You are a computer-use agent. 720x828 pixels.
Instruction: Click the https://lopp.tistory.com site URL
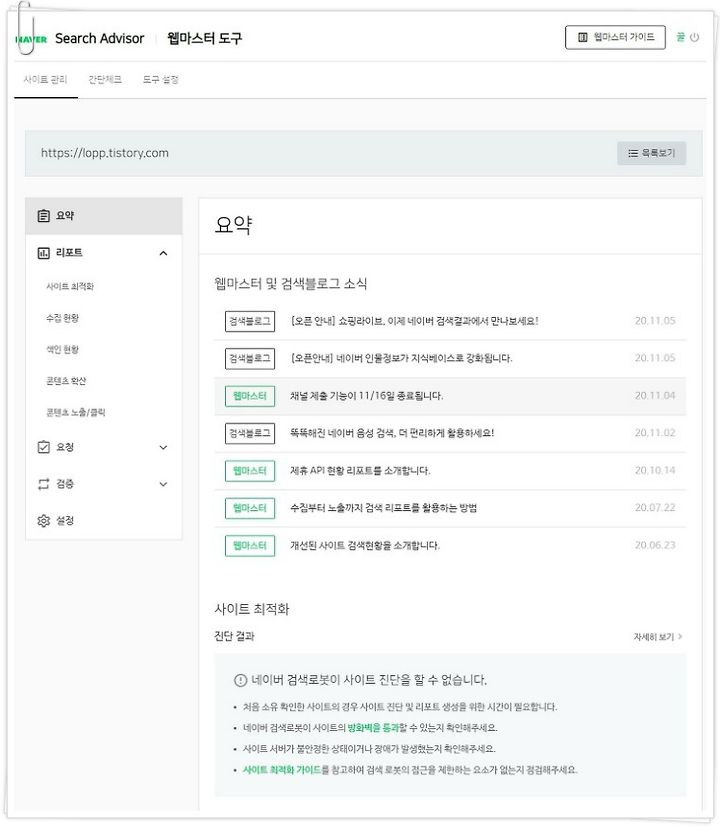[105, 153]
